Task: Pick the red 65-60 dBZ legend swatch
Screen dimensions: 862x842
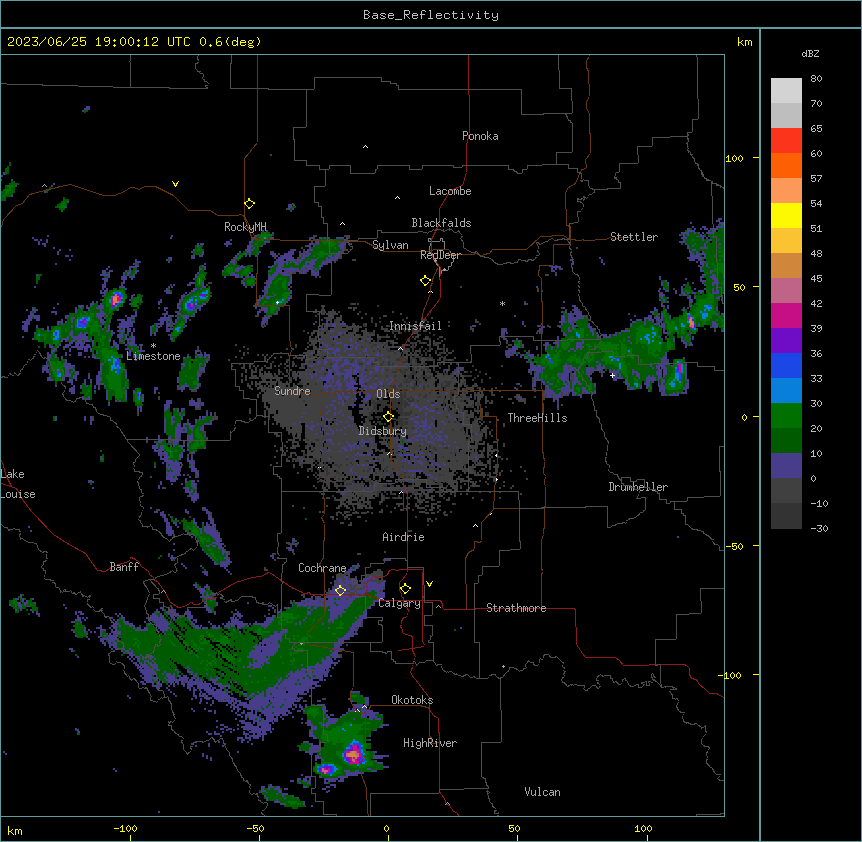Action: click(786, 140)
